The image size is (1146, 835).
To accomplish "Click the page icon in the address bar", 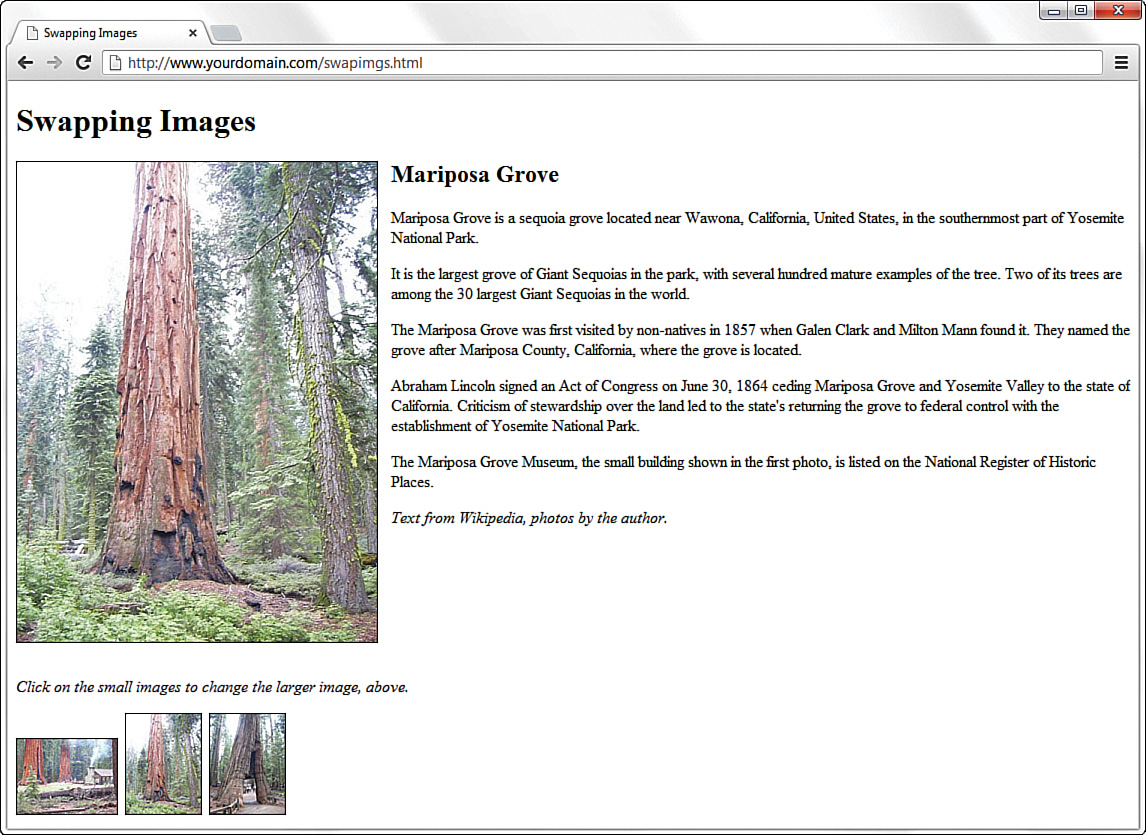I will (113, 62).
